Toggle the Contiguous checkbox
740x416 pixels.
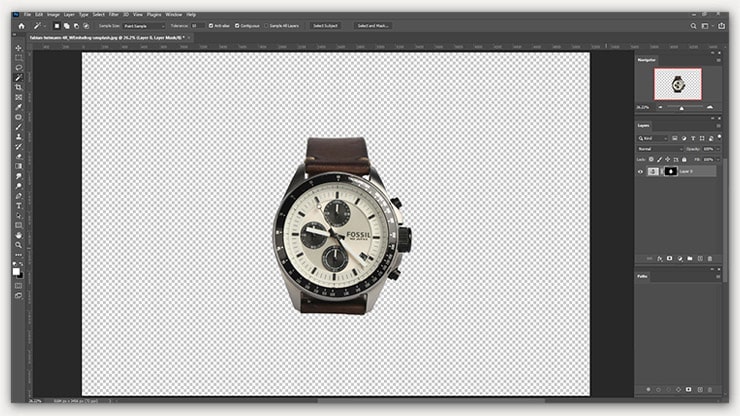tap(237, 26)
